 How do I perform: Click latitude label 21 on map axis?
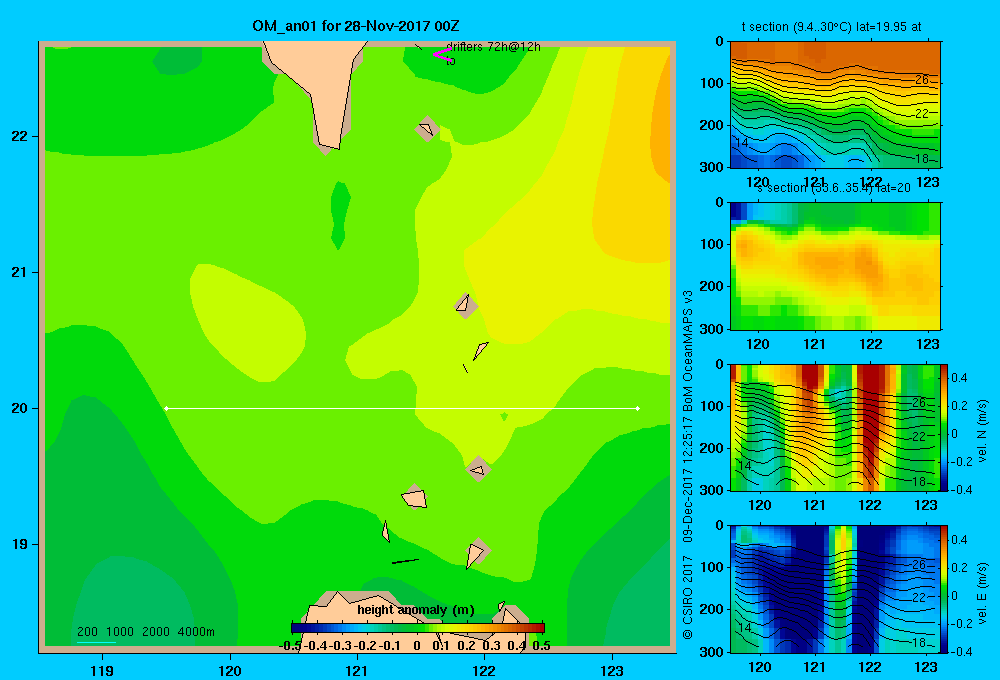20,272
